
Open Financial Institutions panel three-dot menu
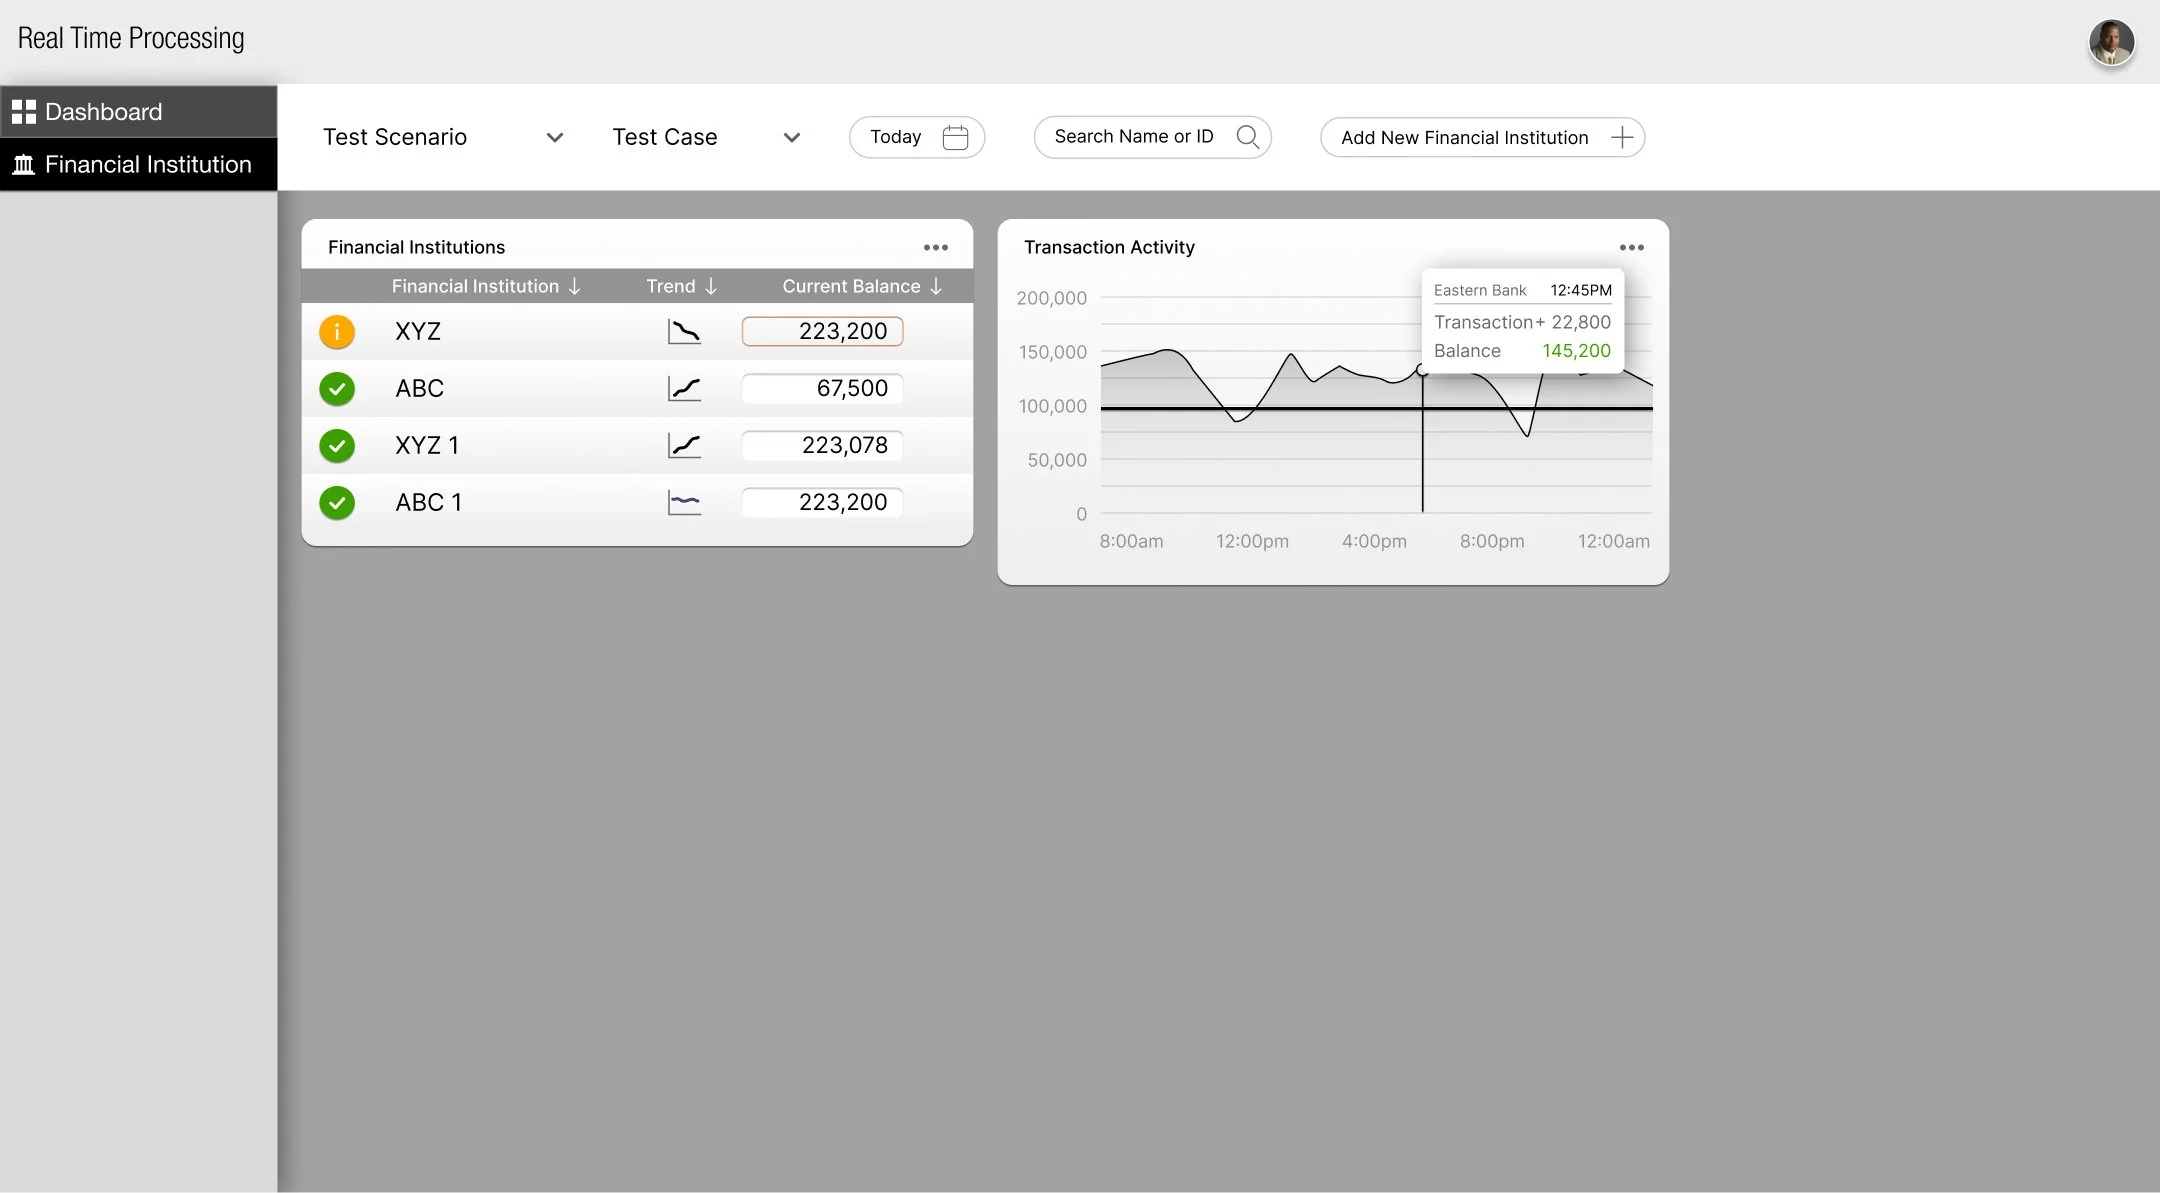coord(935,247)
